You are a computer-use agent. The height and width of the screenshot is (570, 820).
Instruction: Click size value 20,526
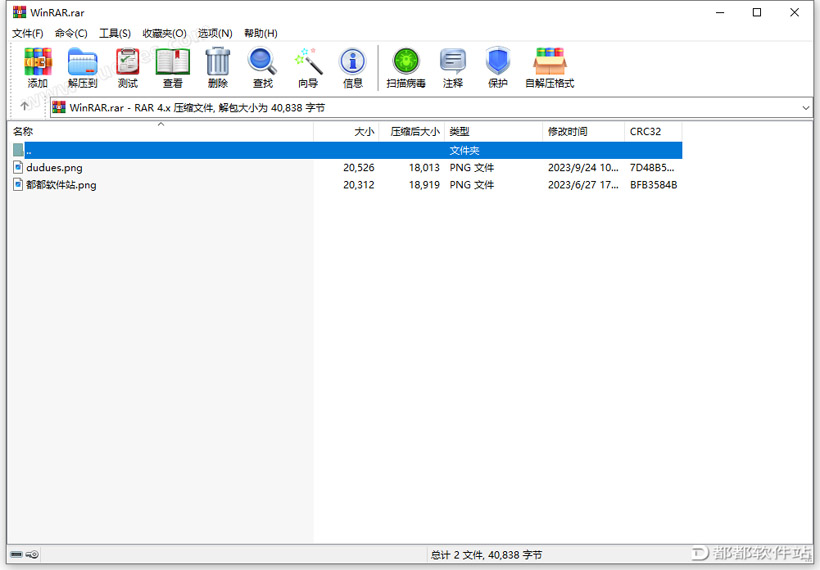(x=359, y=168)
